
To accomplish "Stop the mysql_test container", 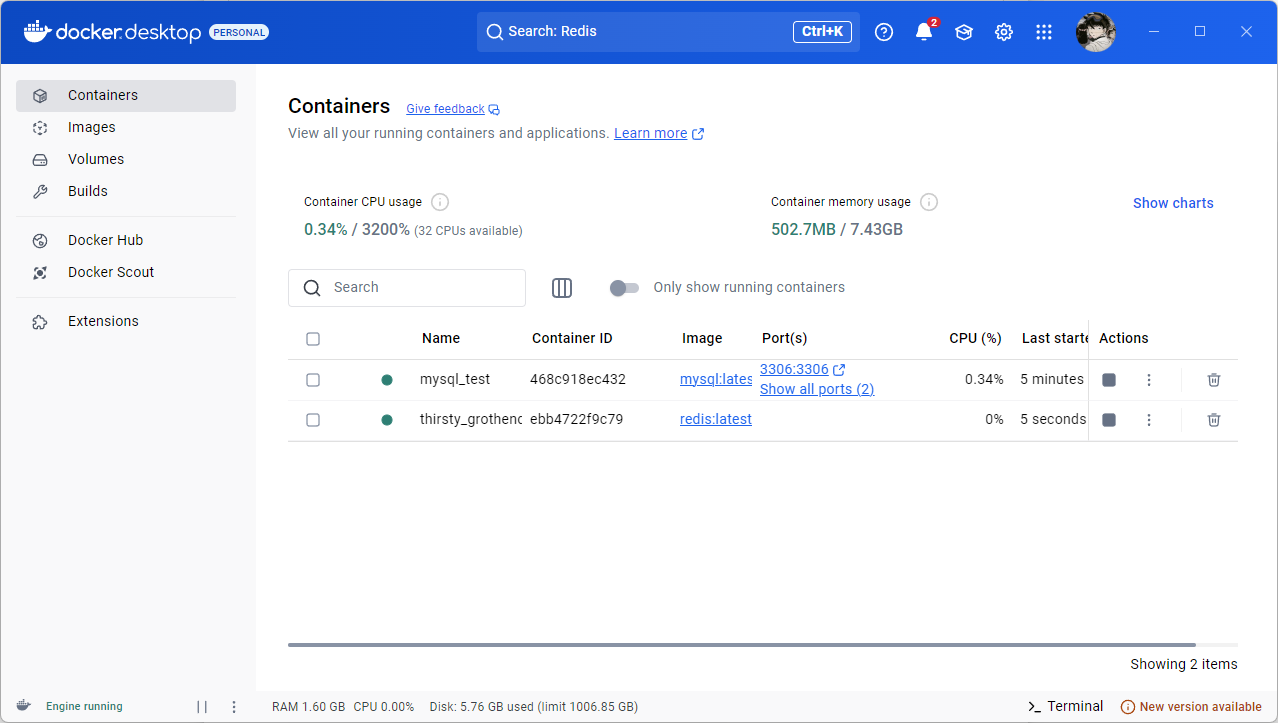I will click(1108, 380).
